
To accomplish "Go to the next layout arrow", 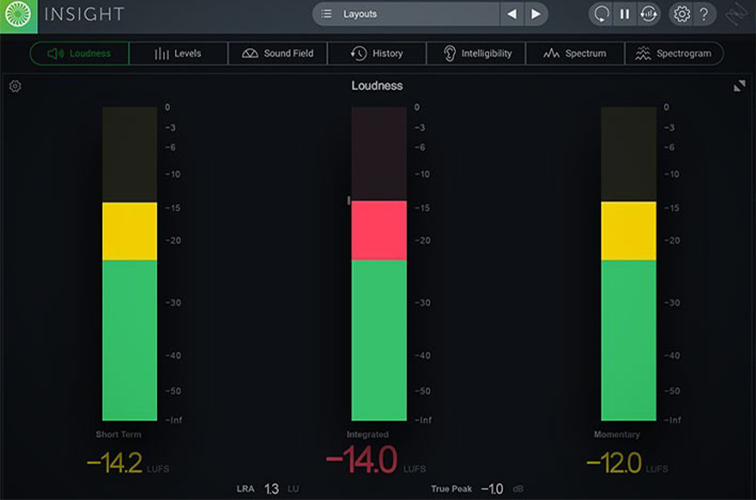I will [536, 14].
